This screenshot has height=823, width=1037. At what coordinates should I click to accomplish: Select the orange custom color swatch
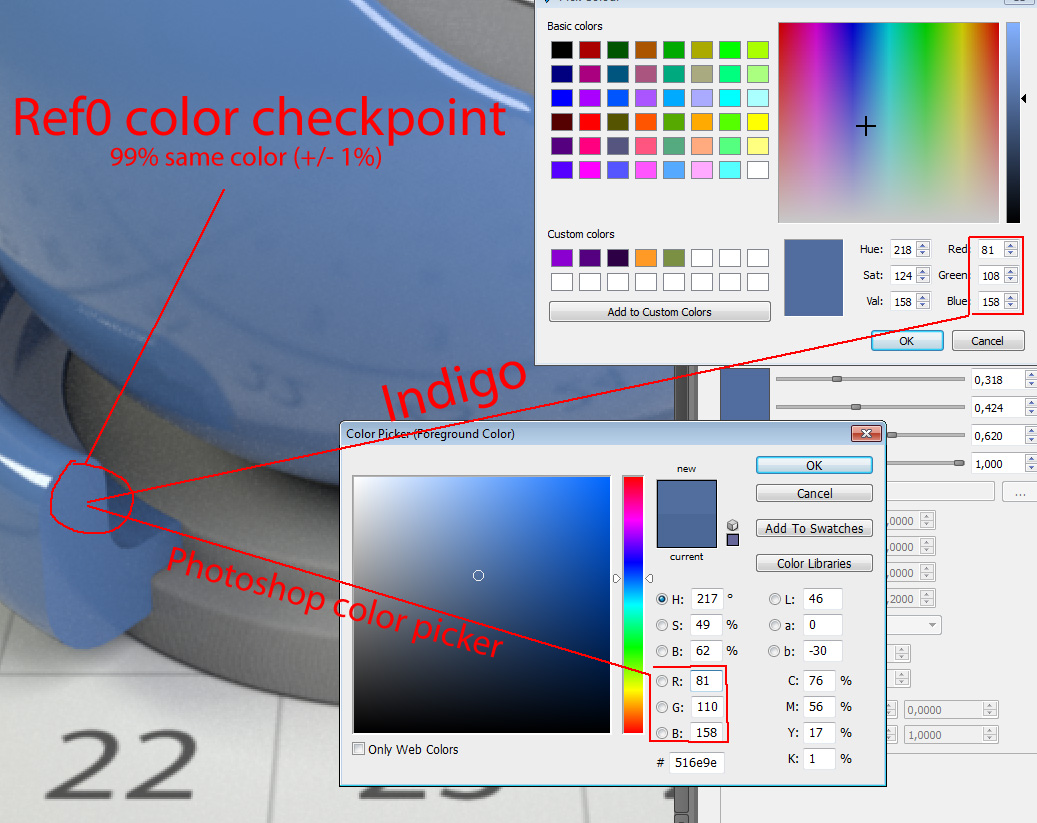click(x=646, y=258)
